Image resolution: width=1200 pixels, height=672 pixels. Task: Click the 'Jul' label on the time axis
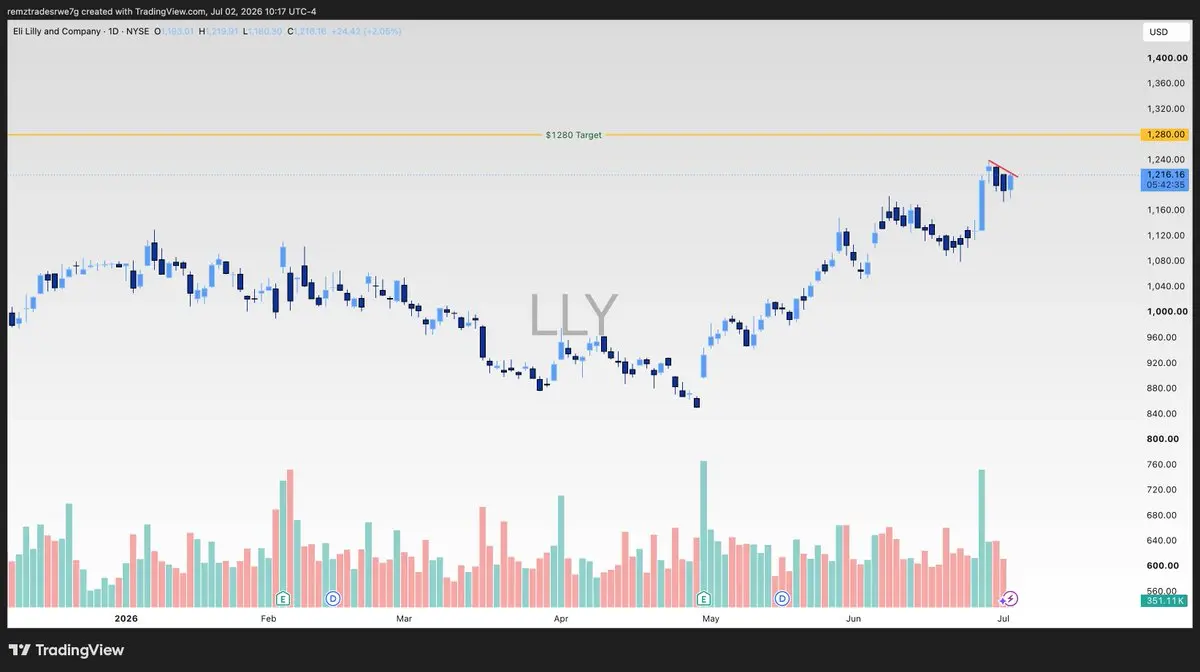pos(1002,619)
